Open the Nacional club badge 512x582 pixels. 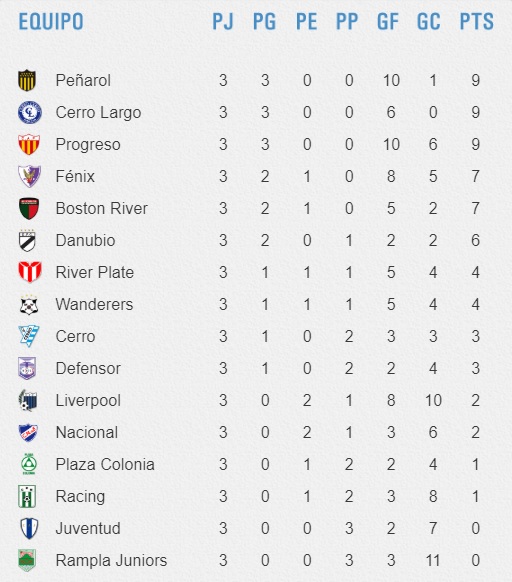[28, 432]
